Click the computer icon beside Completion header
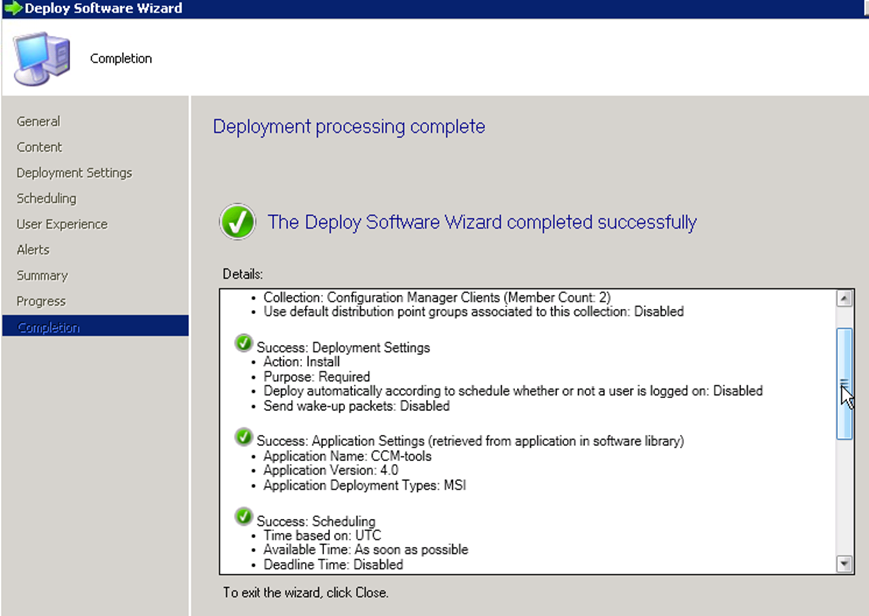The height and width of the screenshot is (616, 869). click(x=42, y=59)
